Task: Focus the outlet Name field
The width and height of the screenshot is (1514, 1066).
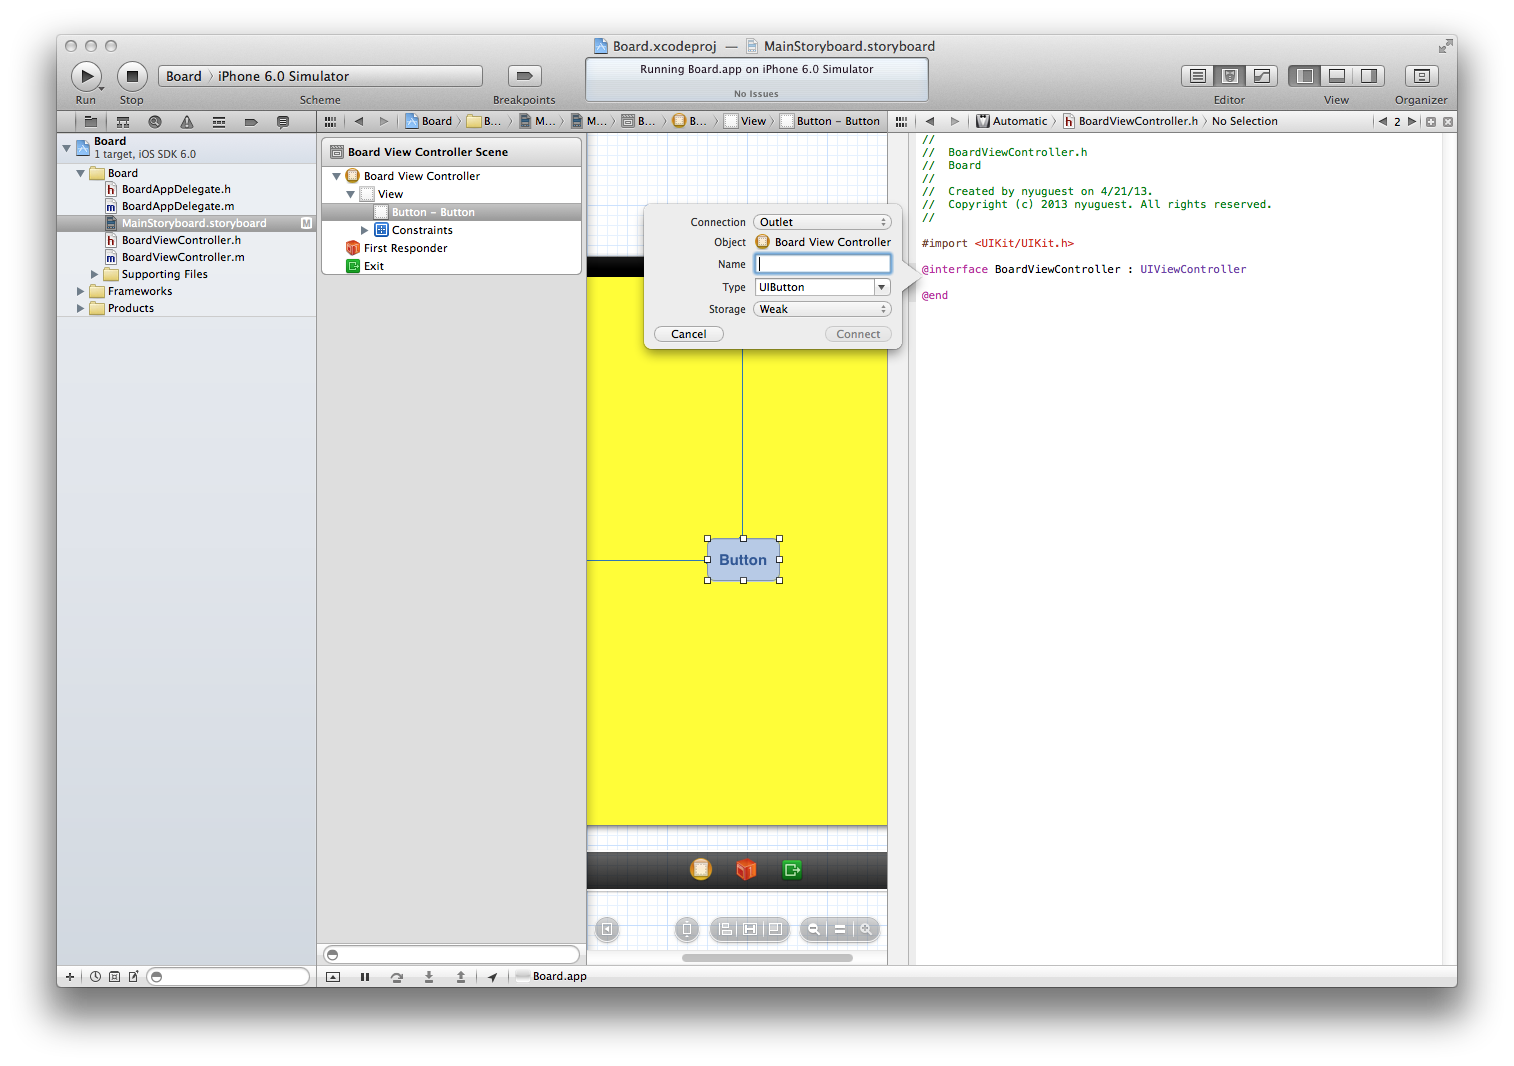Action: pos(823,264)
